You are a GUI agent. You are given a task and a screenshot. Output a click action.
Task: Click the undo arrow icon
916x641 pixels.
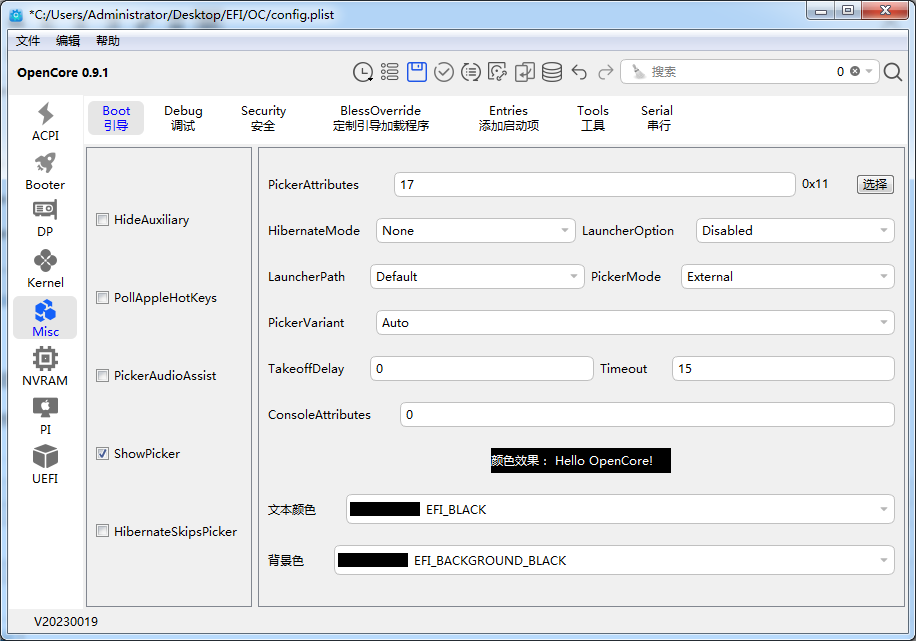(x=579, y=72)
